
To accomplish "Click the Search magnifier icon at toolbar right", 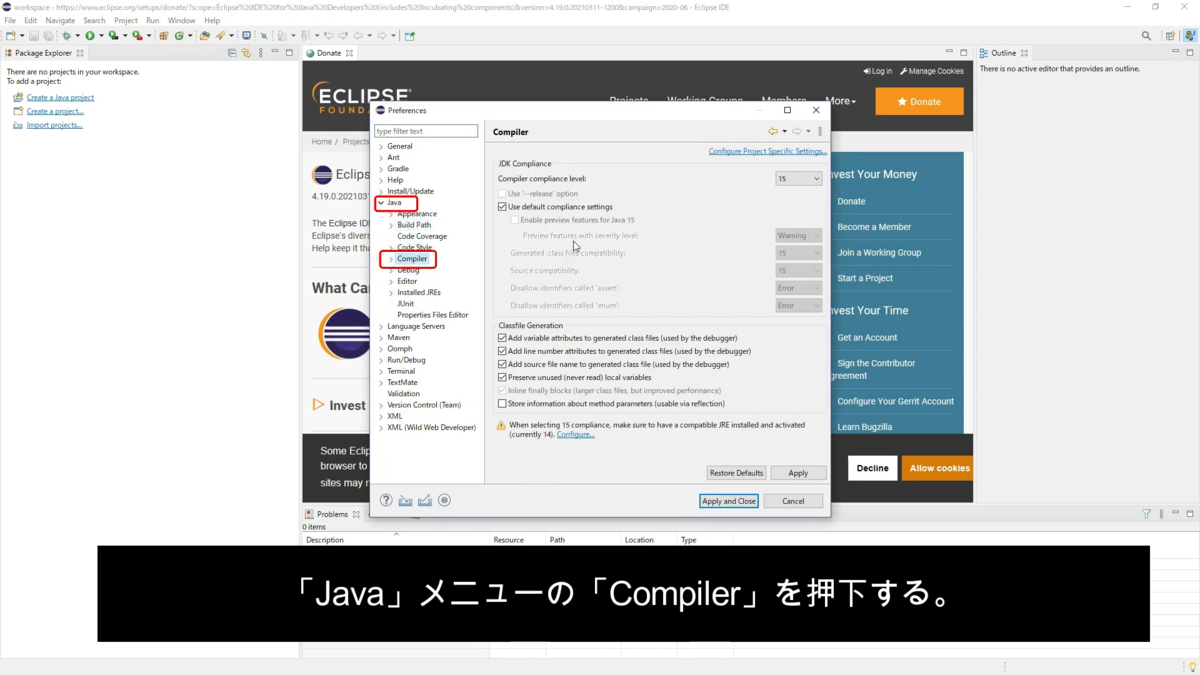I will point(1146,35).
